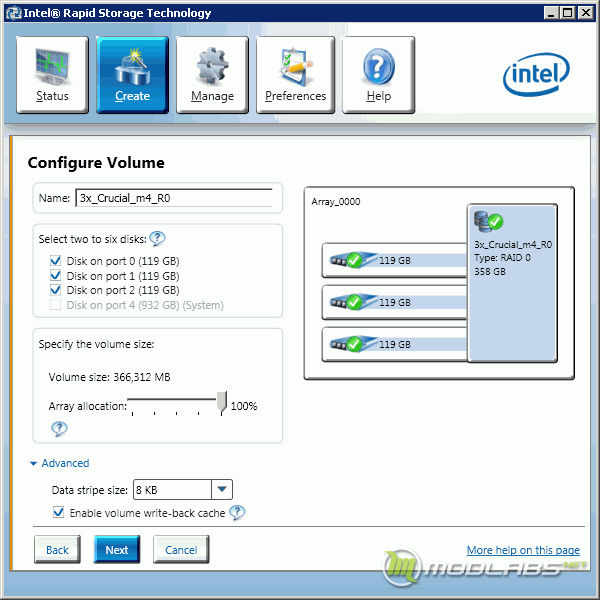Click the Type: RAID 0 text
600x600 pixels.
[502, 258]
